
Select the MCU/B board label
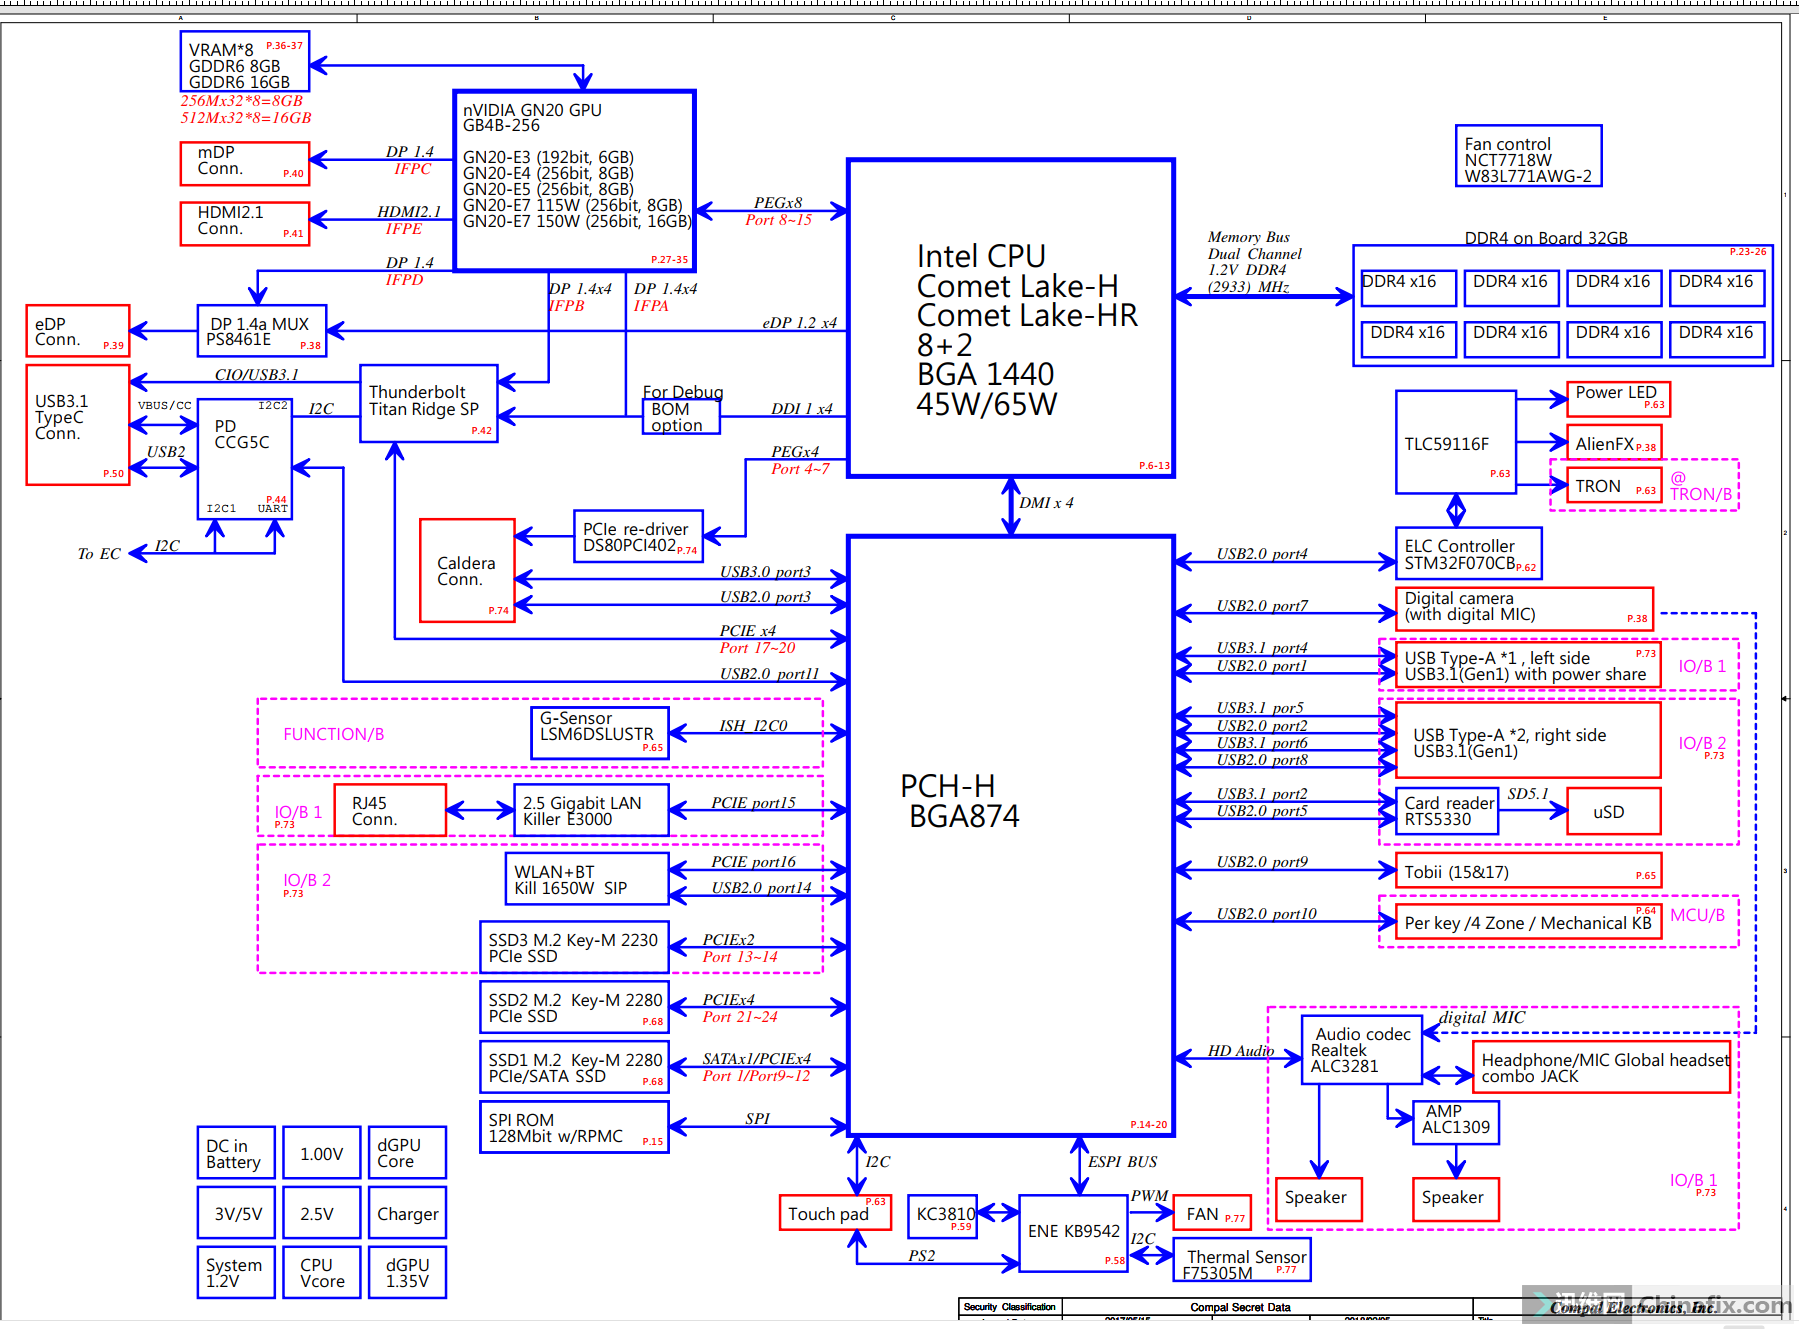click(x=1697, y=915)
